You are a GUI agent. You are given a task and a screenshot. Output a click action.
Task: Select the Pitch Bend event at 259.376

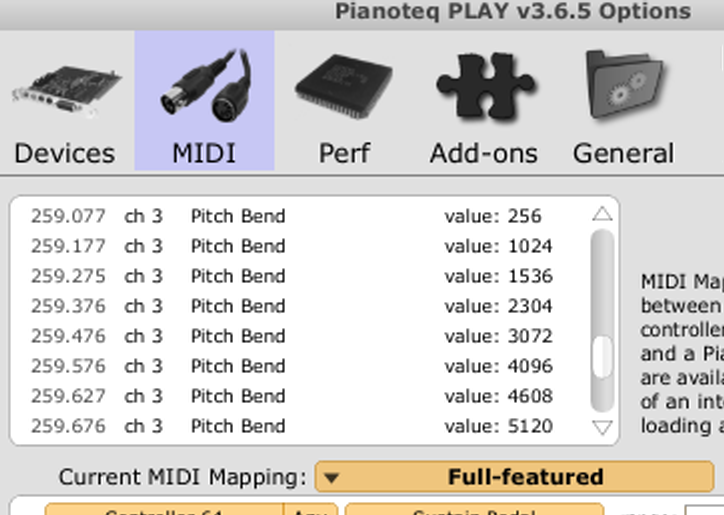300,306
